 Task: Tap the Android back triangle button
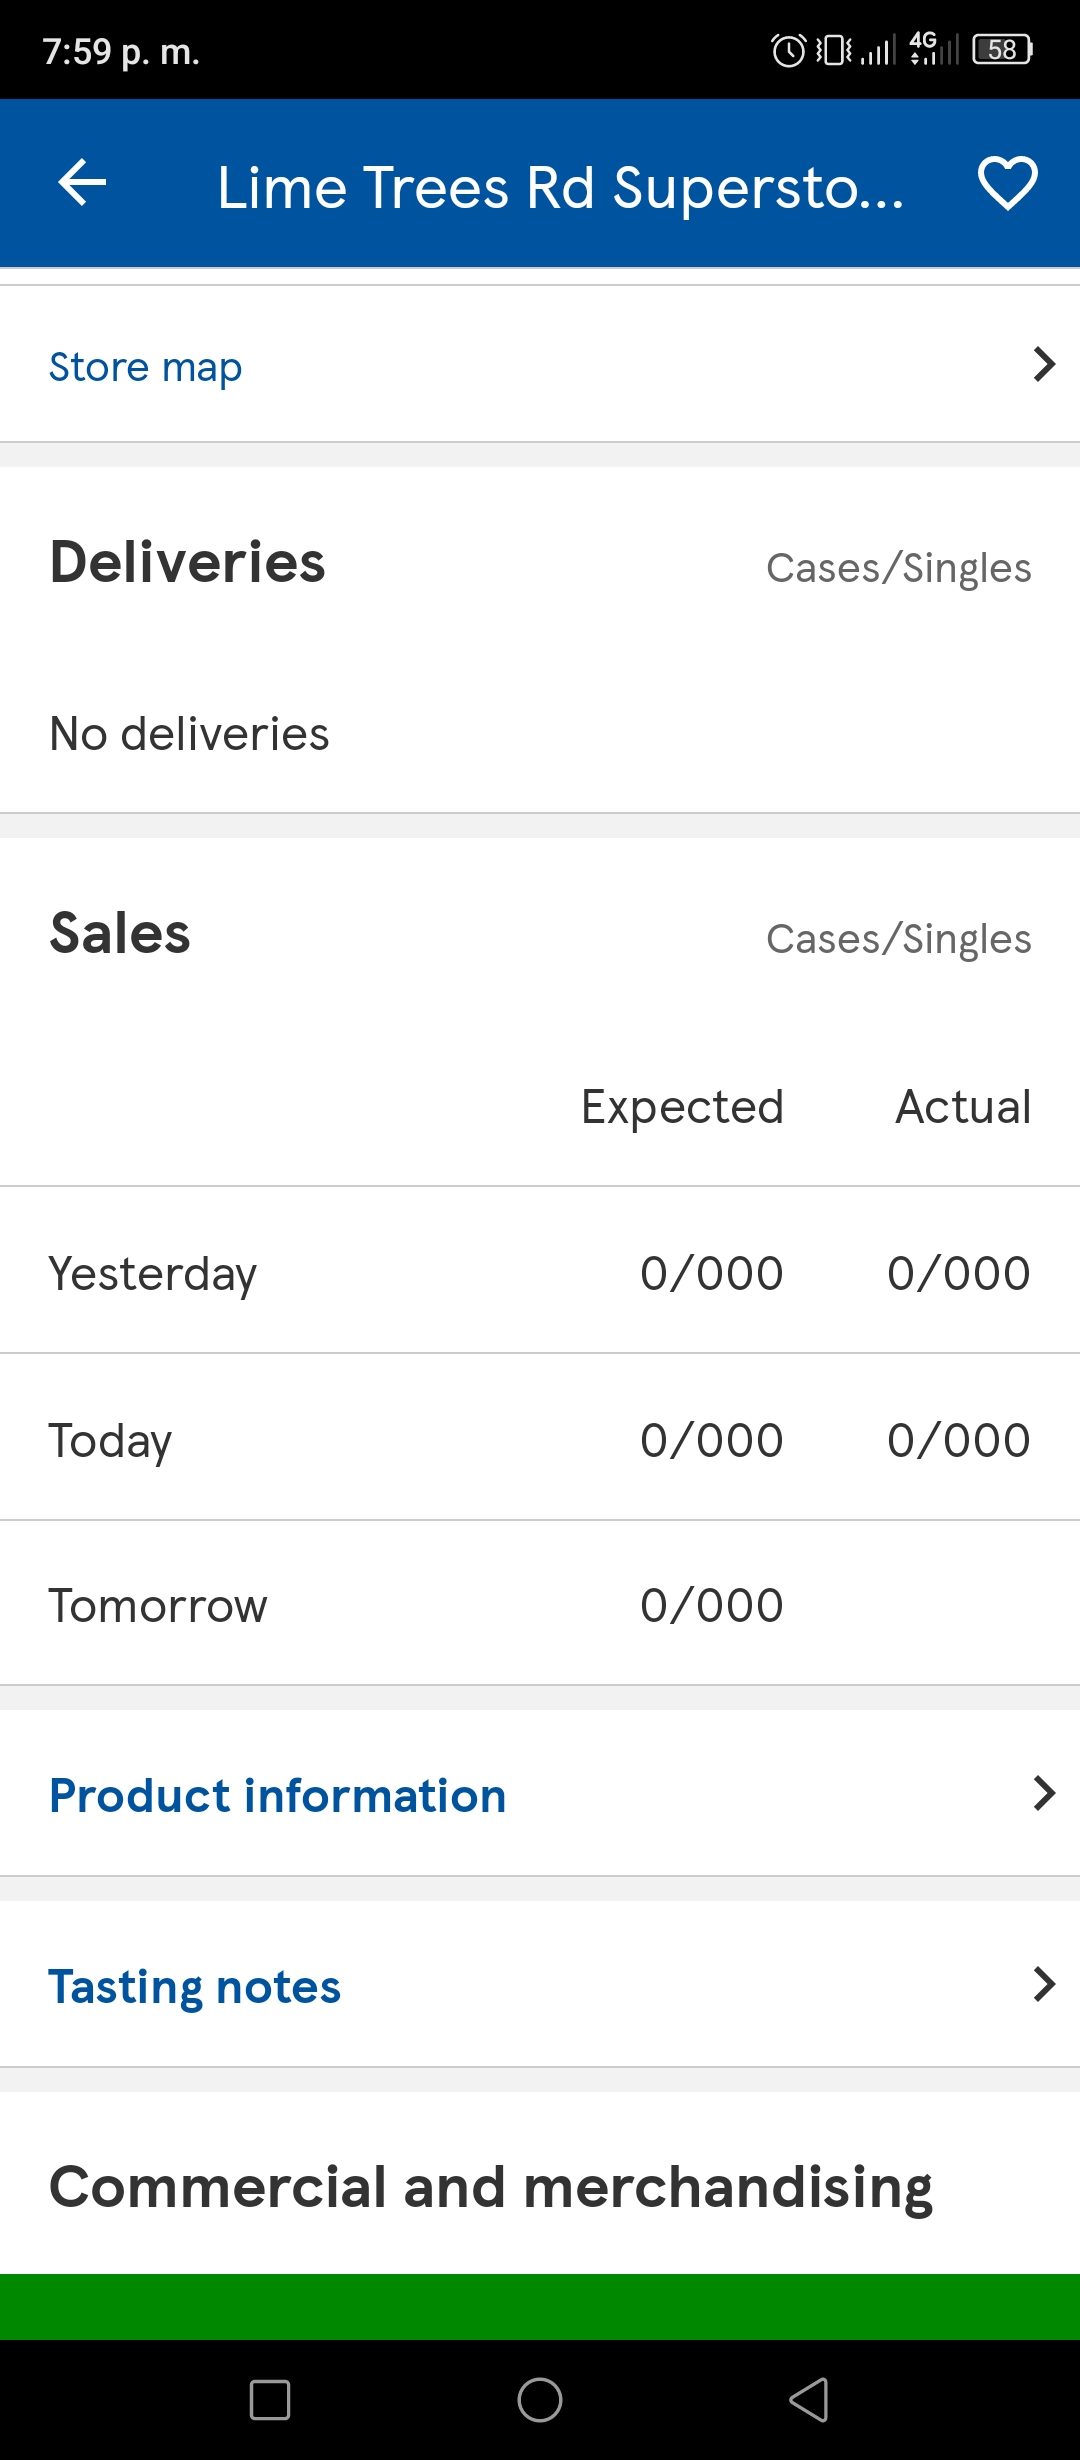[x=810, y=2400]
